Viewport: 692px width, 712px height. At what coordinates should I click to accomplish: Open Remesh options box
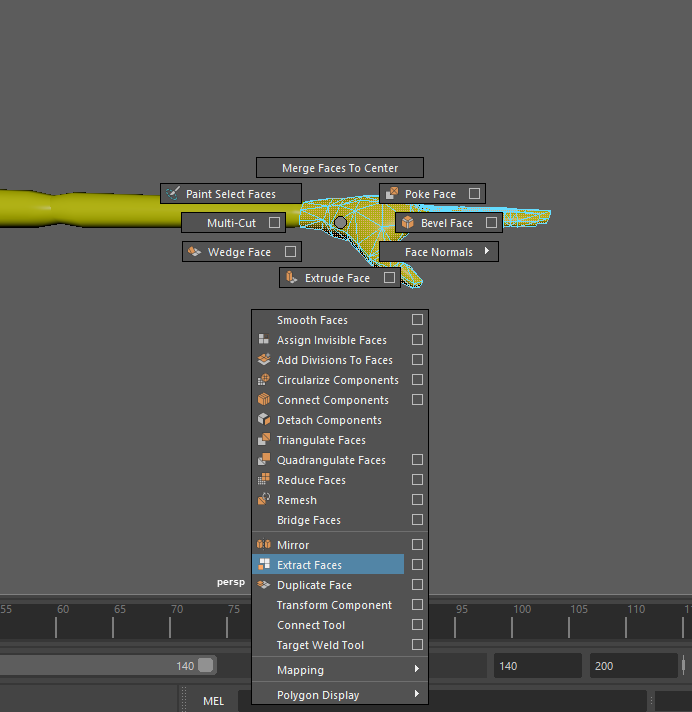click(417, 499)
